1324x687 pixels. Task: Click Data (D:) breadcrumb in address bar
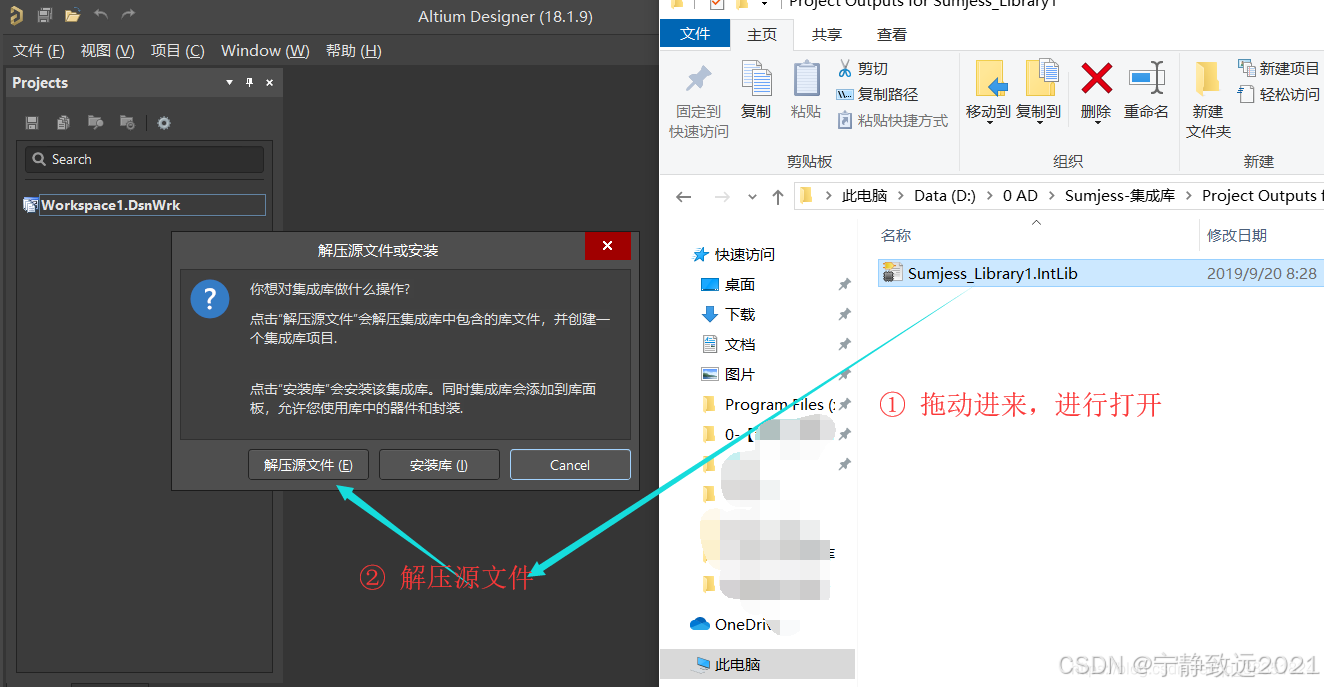(x=945, y=196)
